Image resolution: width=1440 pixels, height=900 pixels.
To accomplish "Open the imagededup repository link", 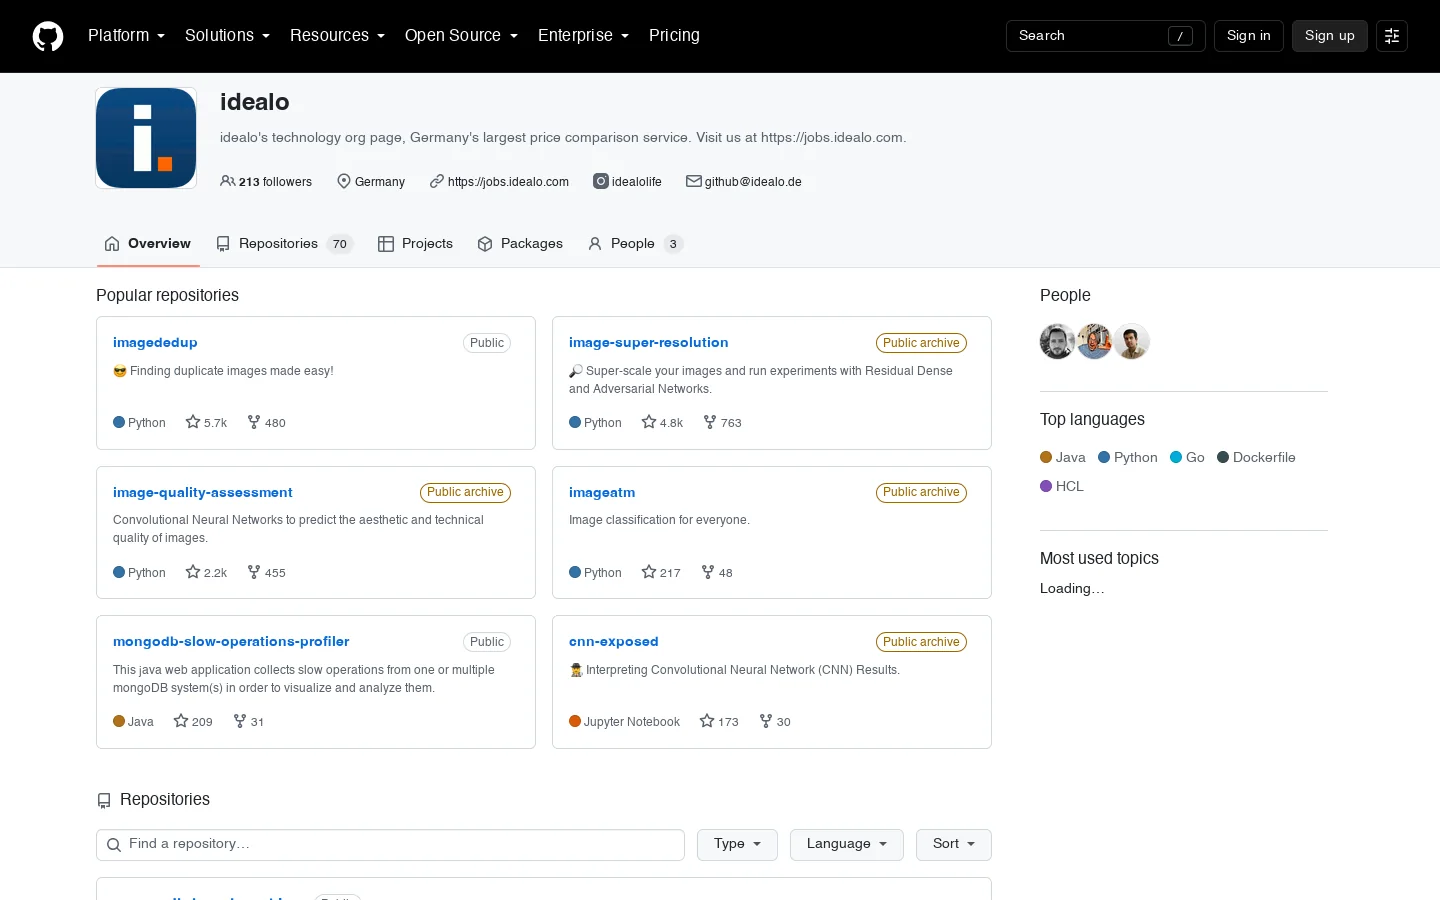I will pos(155,343).
